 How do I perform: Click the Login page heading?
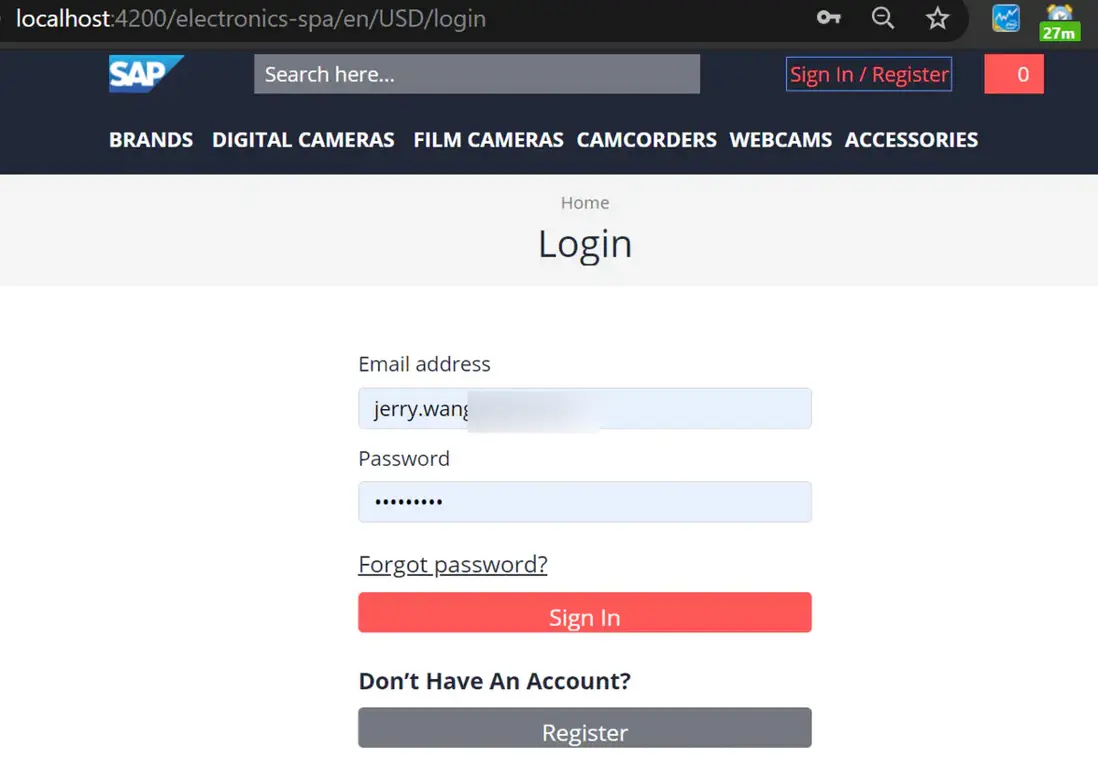[x=585, y=244]
